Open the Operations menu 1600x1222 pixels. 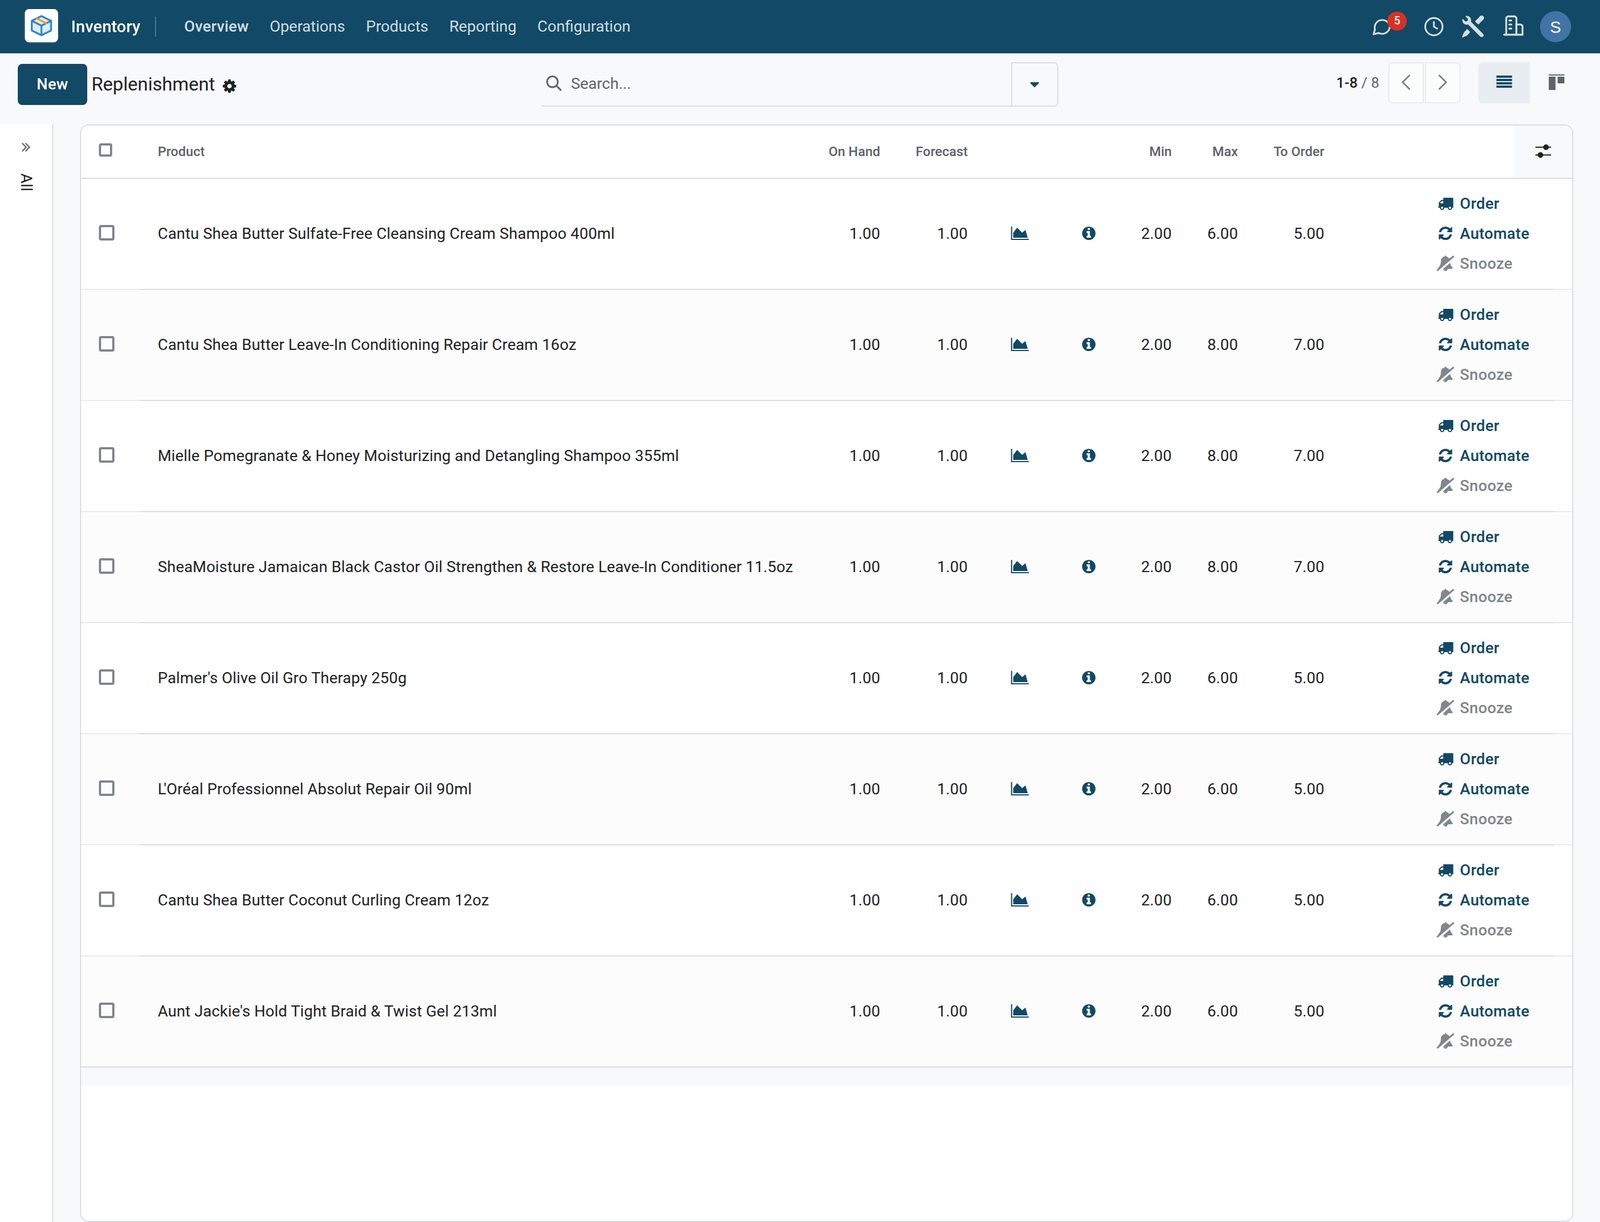pos(307,27)
